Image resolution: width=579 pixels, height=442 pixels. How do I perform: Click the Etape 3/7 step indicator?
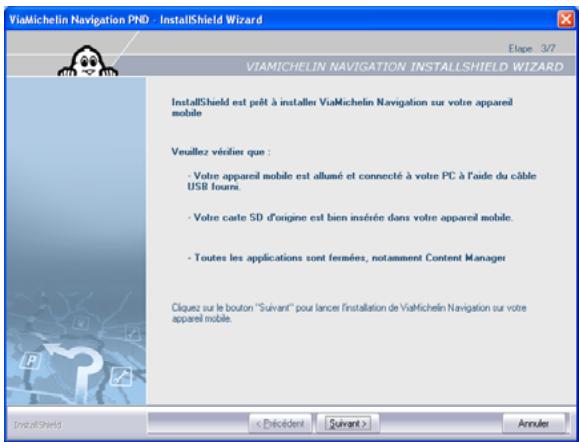coord(531,48)
